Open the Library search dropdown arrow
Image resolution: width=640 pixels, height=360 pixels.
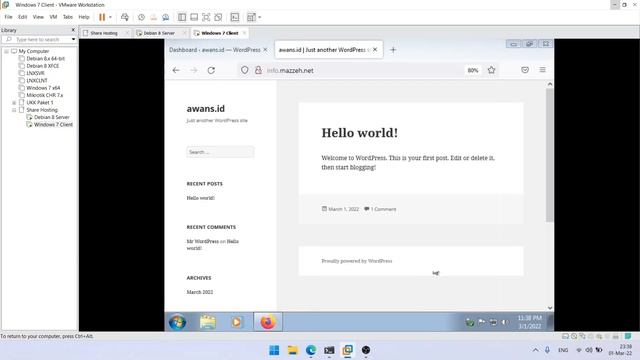pyautogui.click(x=73, y=40)
